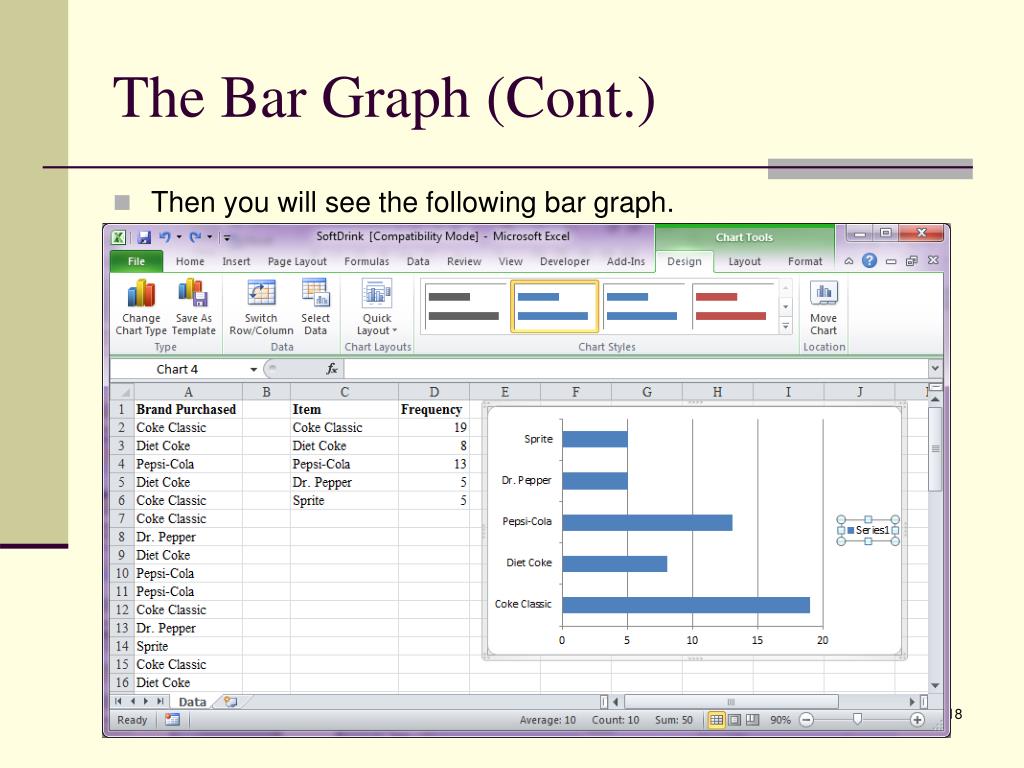
Task: Click the Redo icon in the quick access toolbar
Action: click(x=195, y=237)
